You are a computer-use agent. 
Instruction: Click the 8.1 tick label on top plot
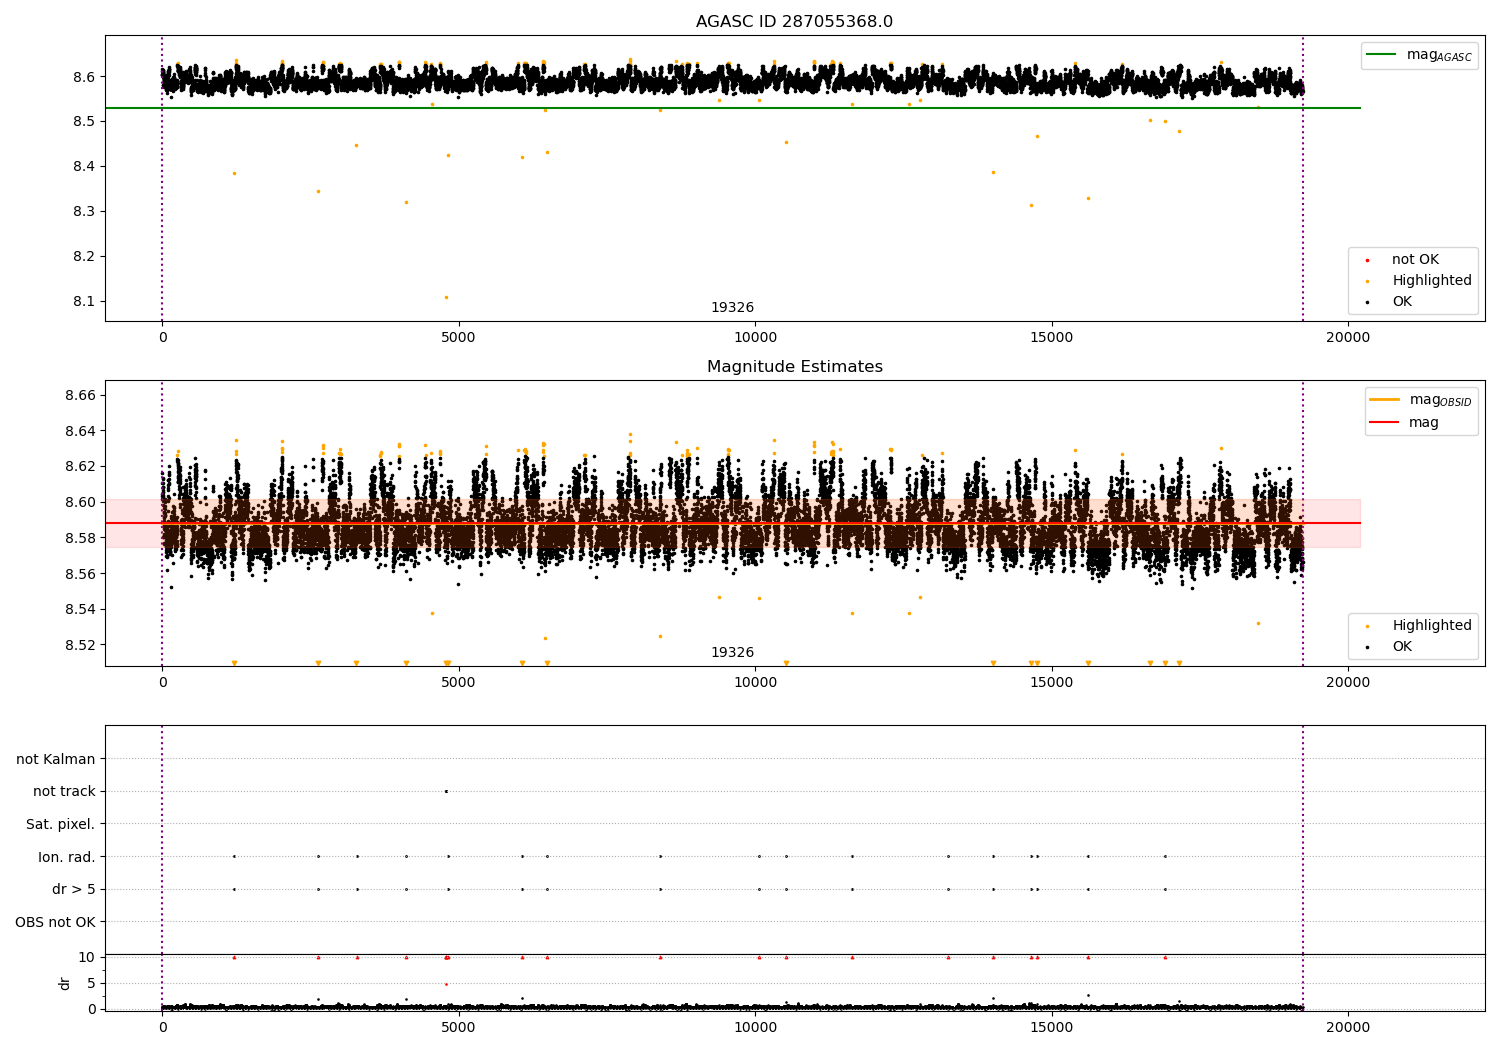coord(84,301)
